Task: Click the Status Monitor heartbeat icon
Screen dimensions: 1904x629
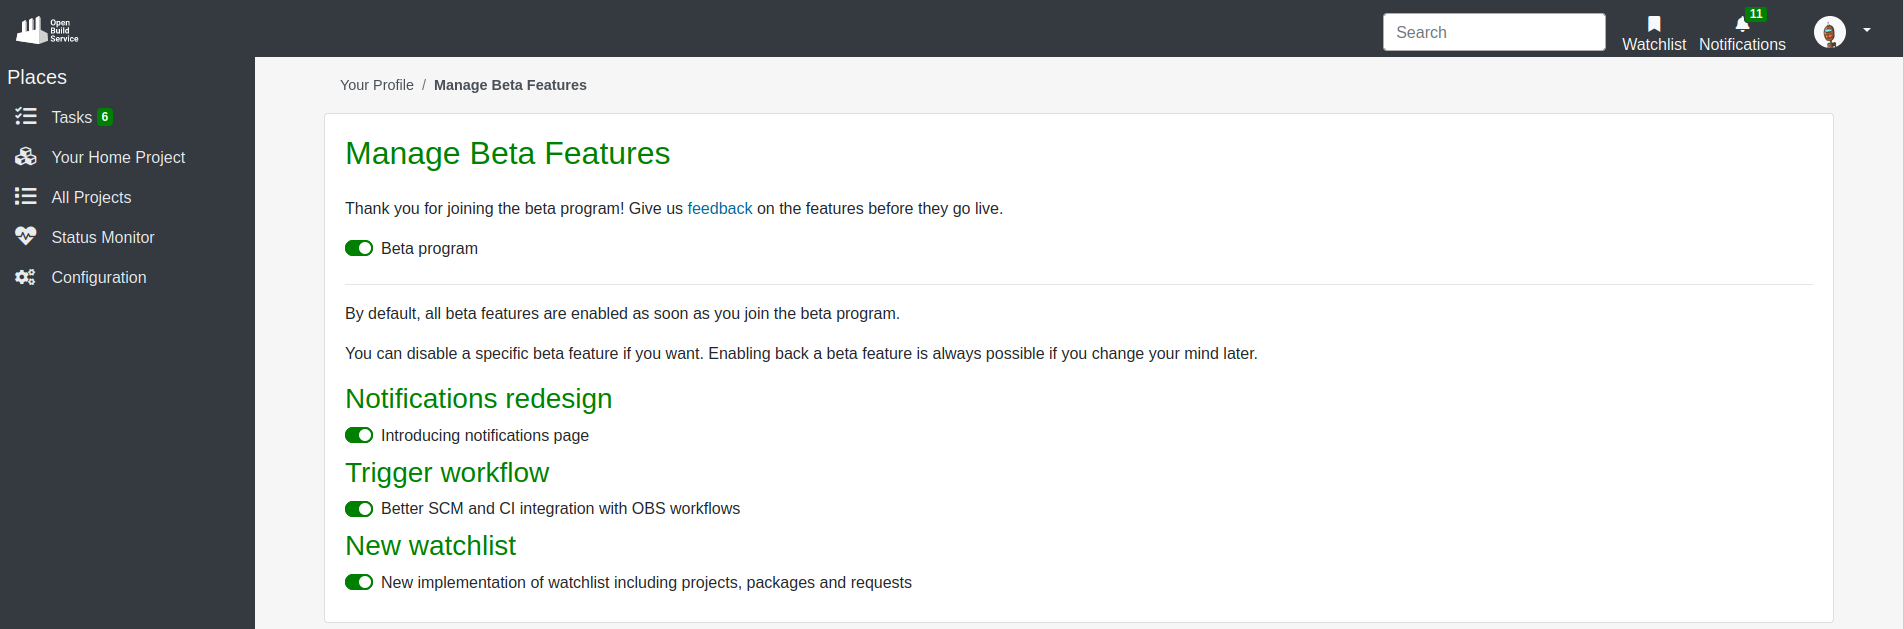Action: coord(26,237)
